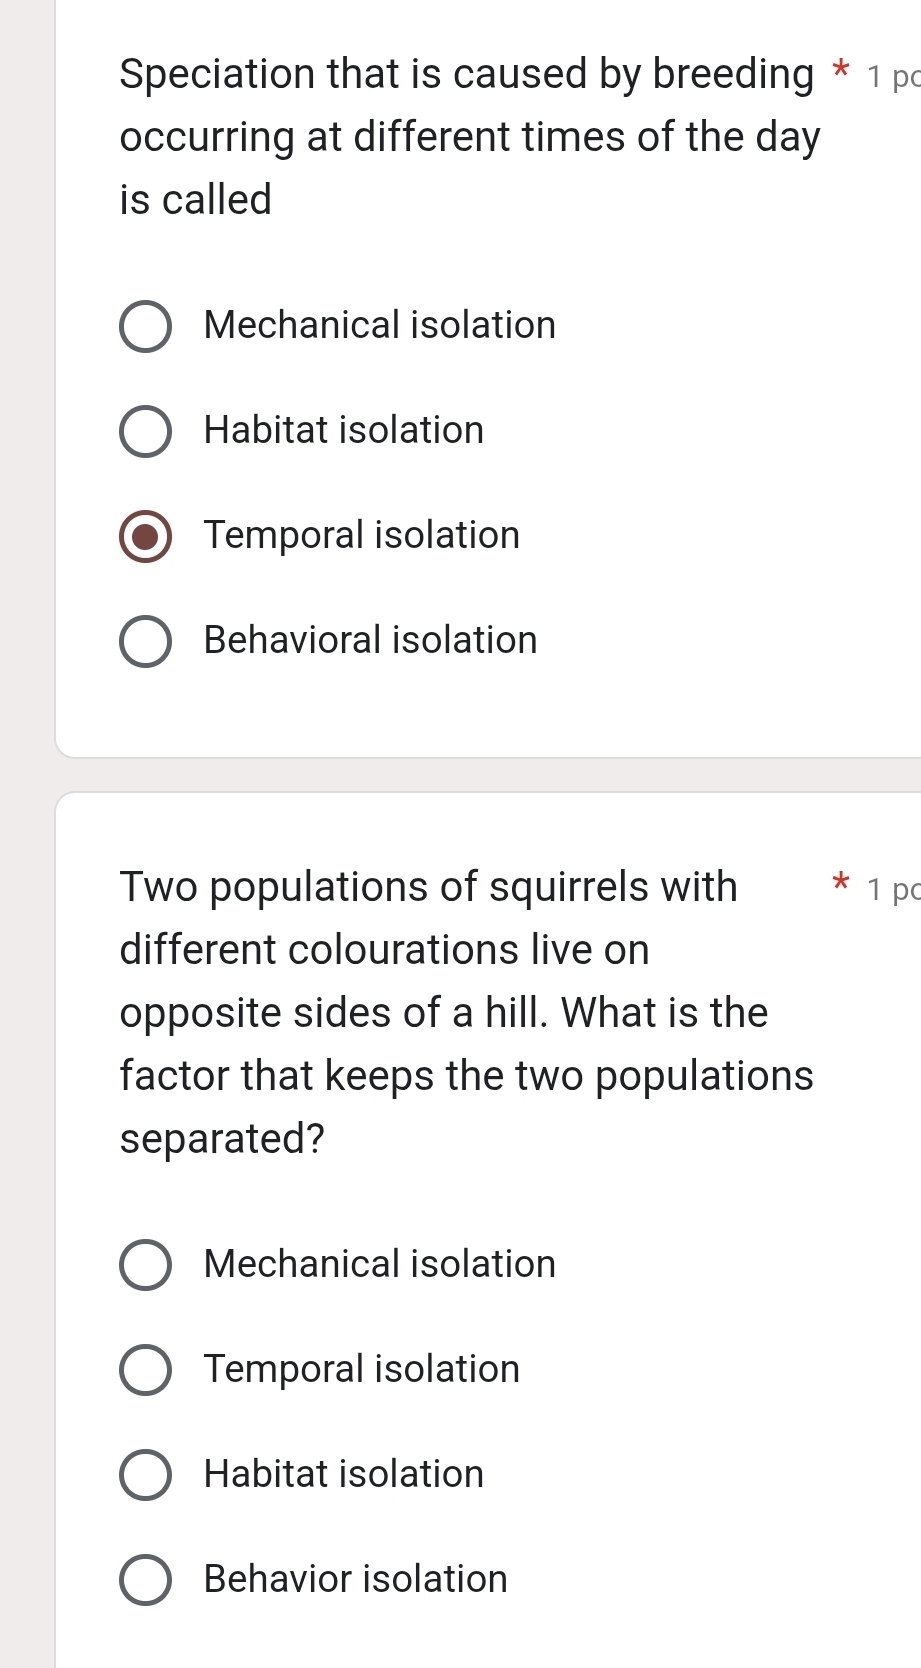The width and height of the screenshot is (921, 1668).
Task: Click the Habitat isolation label in first question
Action: point(343,431)
